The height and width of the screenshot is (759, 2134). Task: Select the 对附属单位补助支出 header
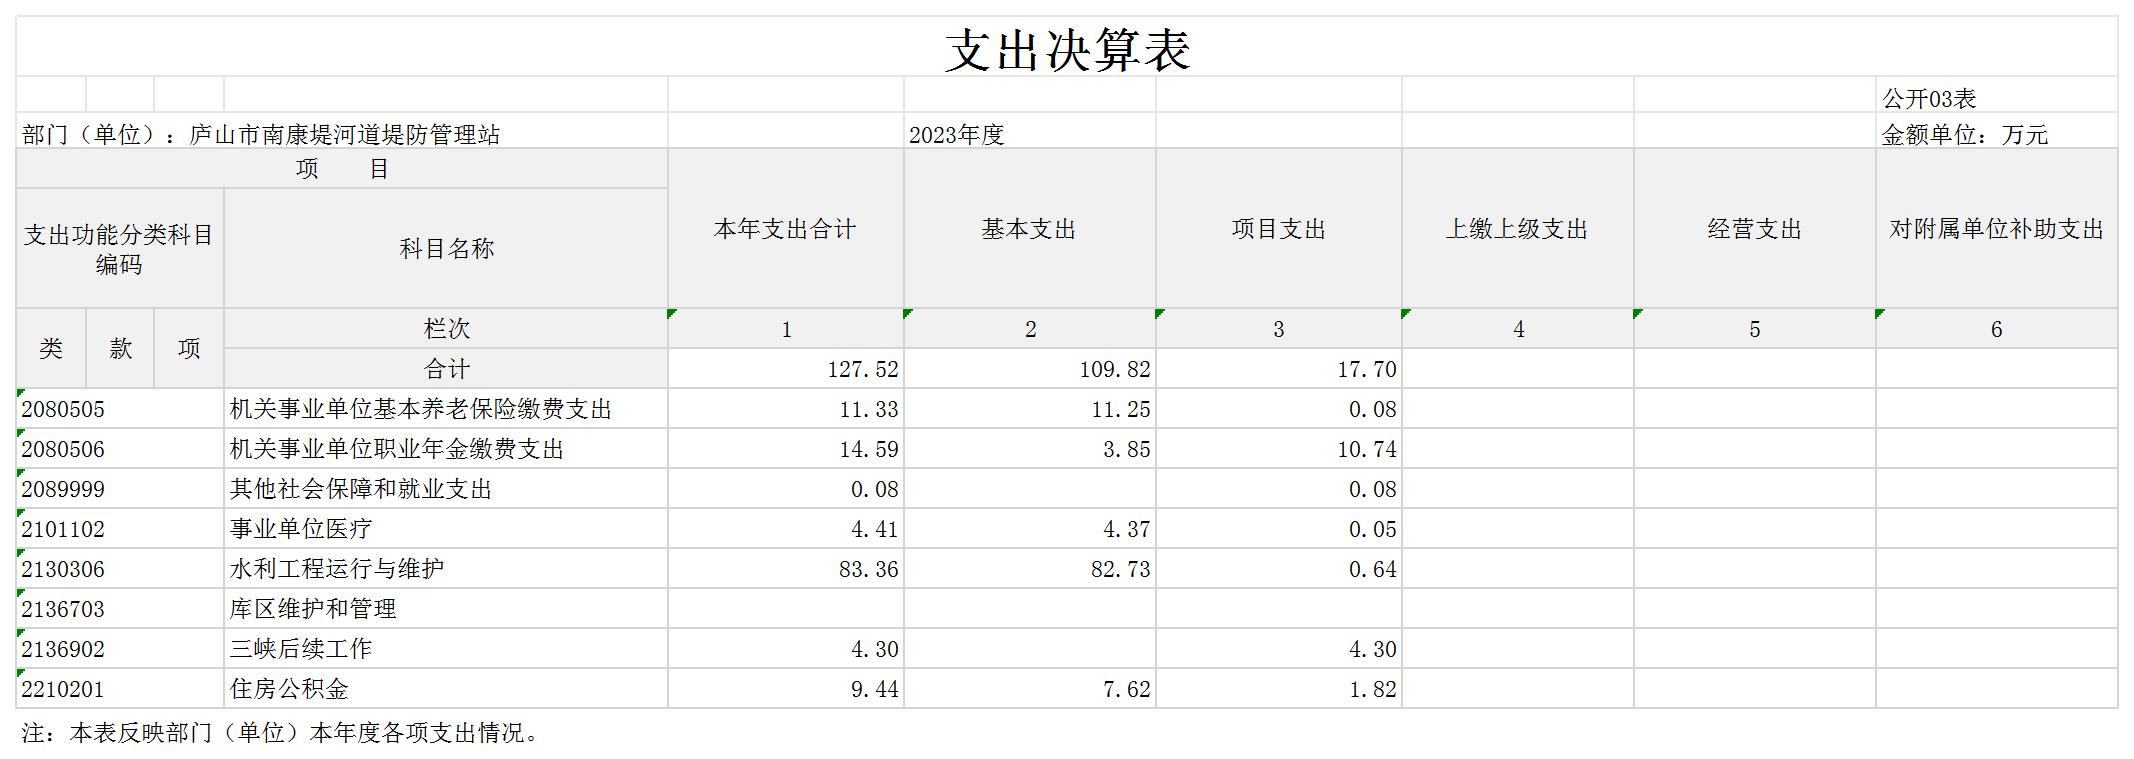(1996, 229)
